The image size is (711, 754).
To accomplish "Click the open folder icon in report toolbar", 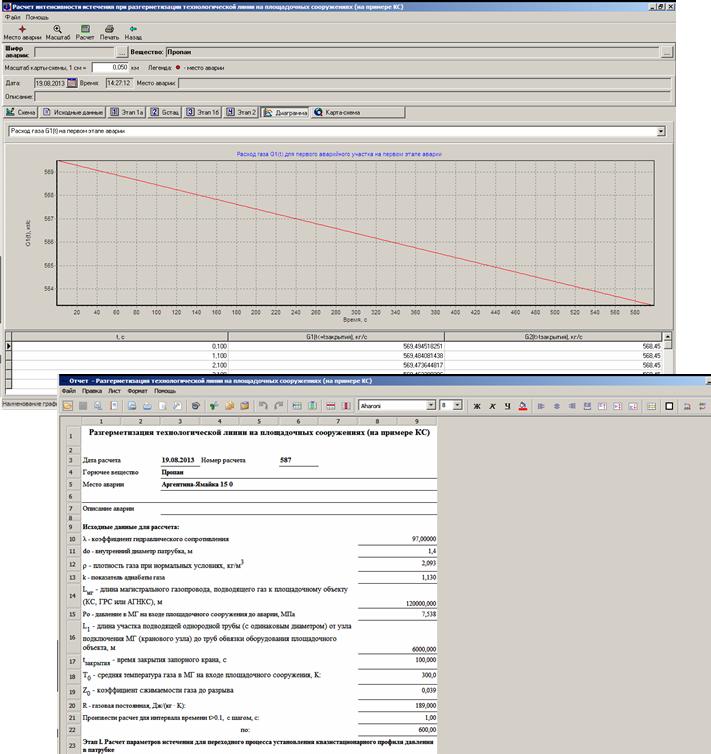I will pyautogui.click(x=68, y=406).
